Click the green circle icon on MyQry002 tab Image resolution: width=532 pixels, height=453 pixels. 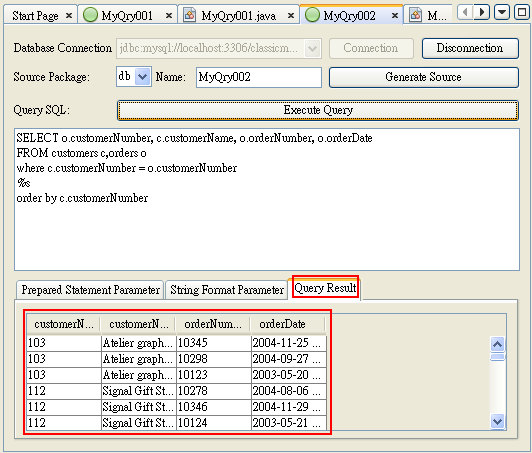coord(312,15)
